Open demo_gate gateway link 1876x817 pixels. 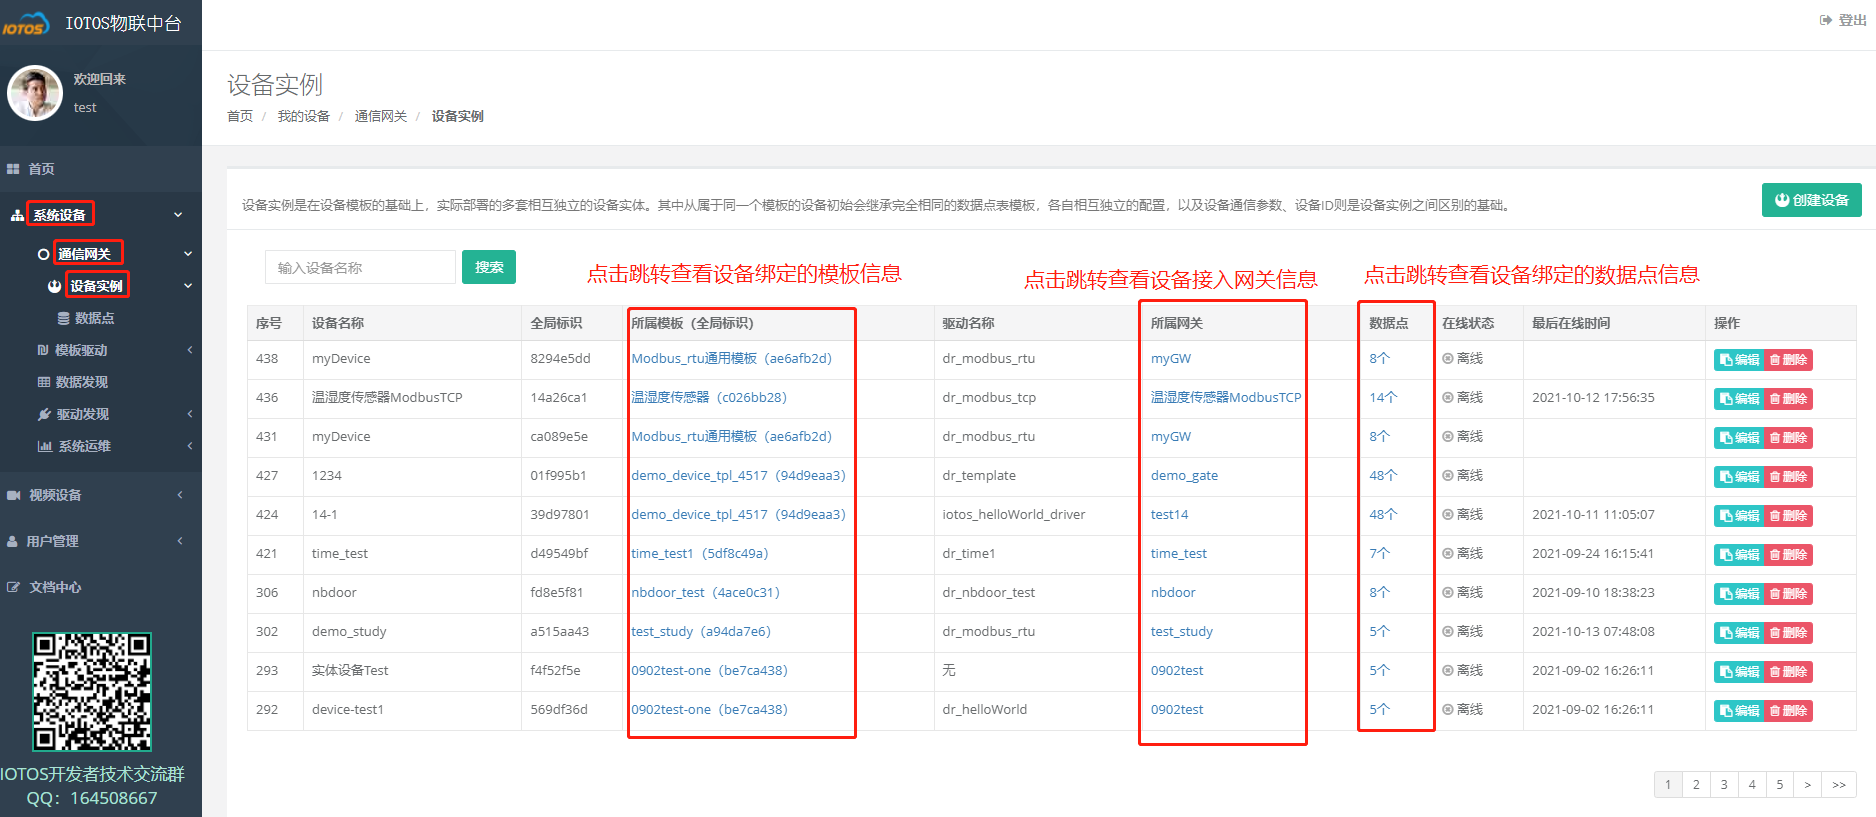click(x=1184, y=475)
